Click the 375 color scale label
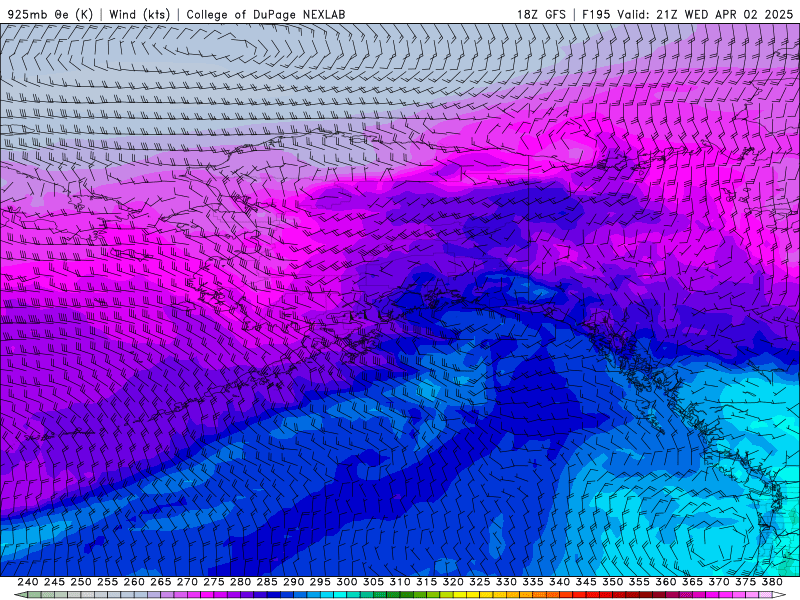800x600 pixels. (x=745, y=582)
